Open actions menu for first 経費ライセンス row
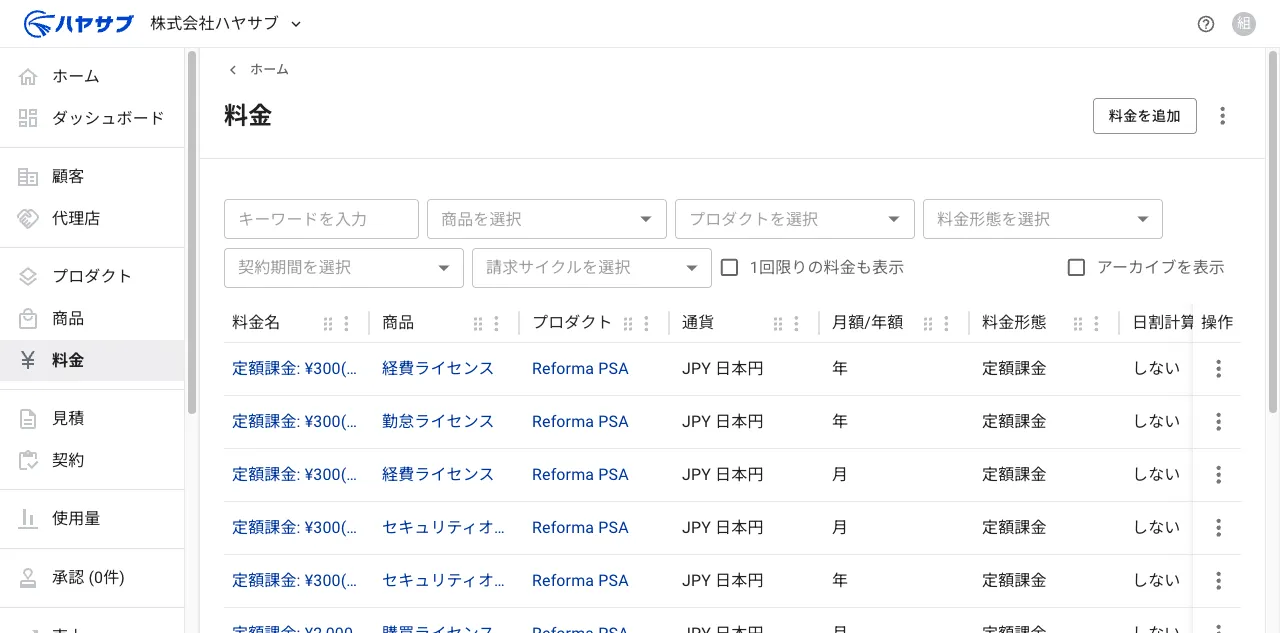This screenshot has width=1280, height=633. [x=1218, y=369]
